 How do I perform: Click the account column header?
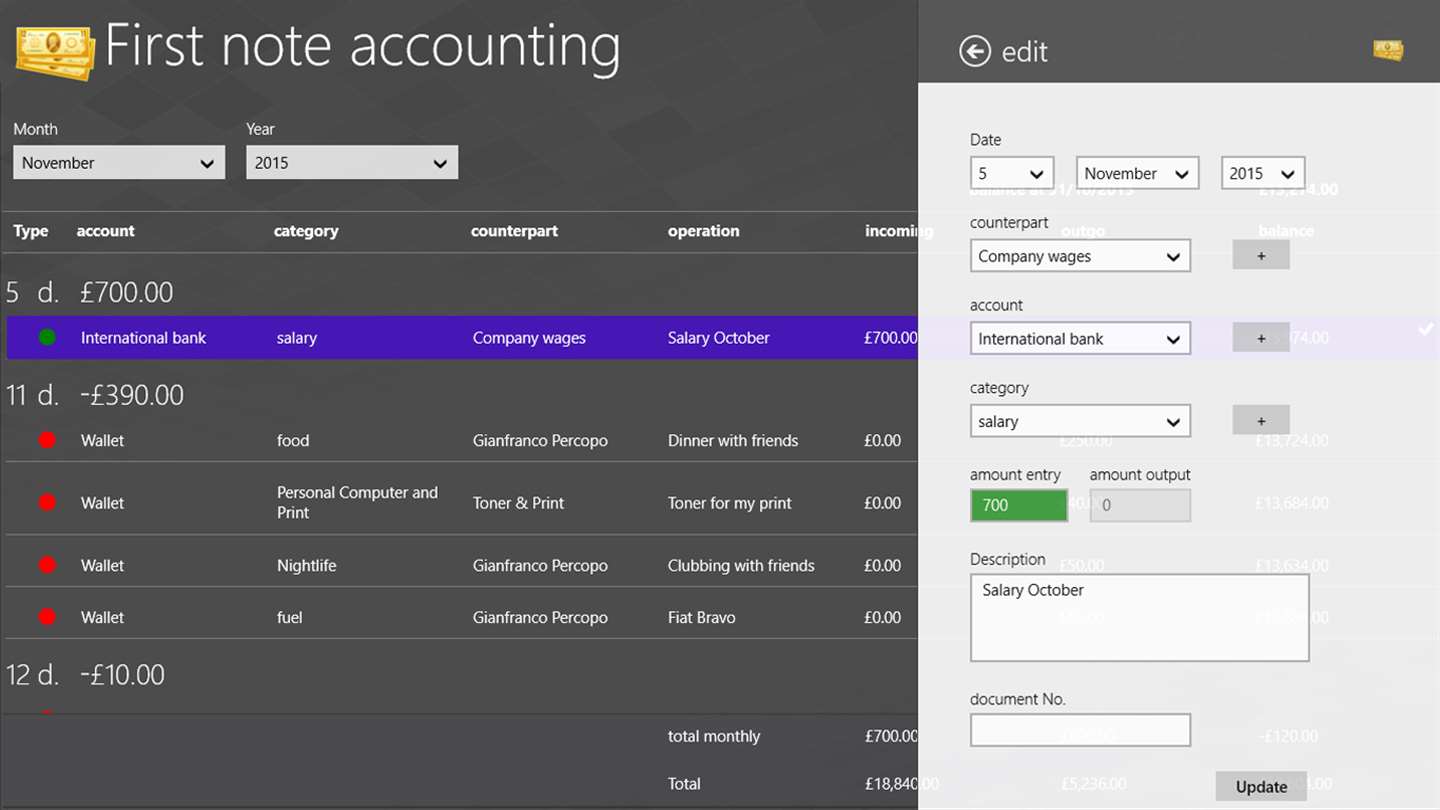pos(105,231)
